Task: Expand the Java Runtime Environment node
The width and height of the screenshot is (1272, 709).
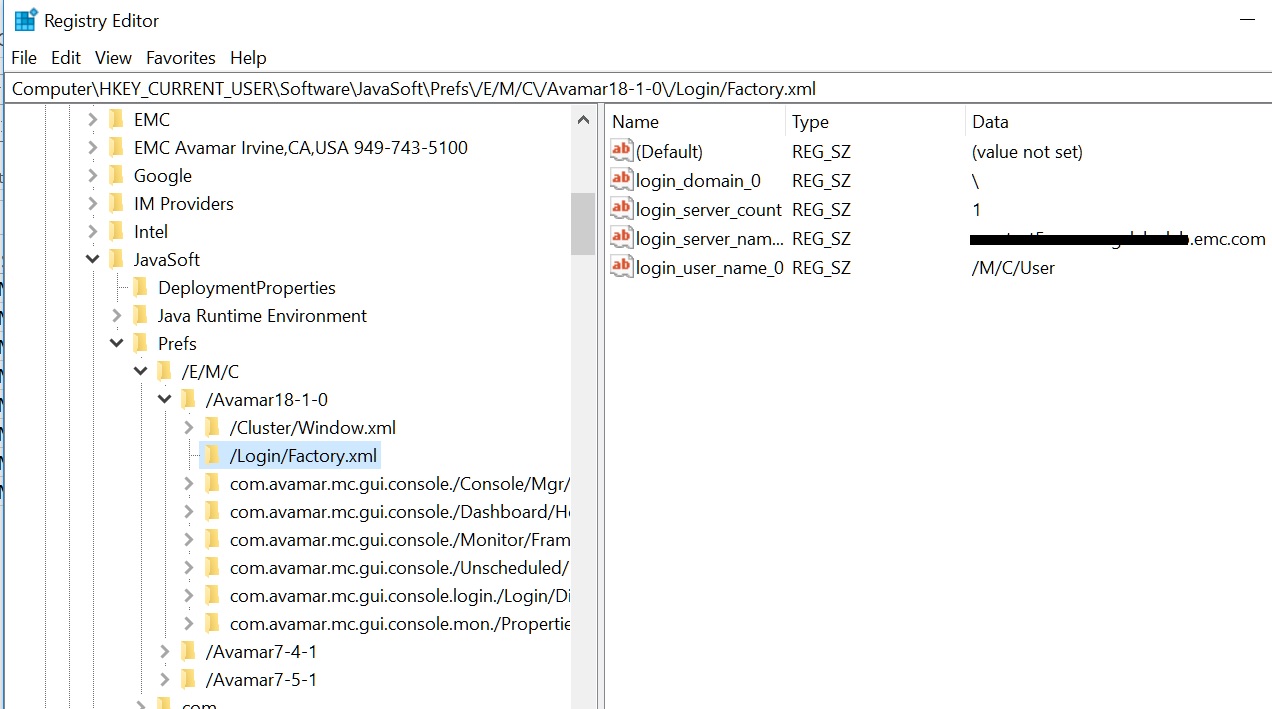Action: [117, 315]
